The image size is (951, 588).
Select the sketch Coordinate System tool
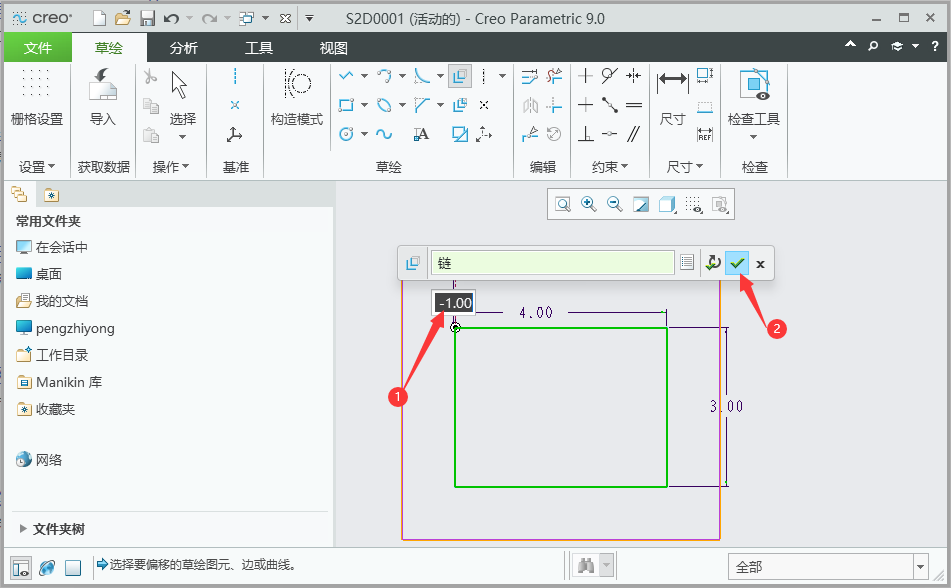pos(484,134)
